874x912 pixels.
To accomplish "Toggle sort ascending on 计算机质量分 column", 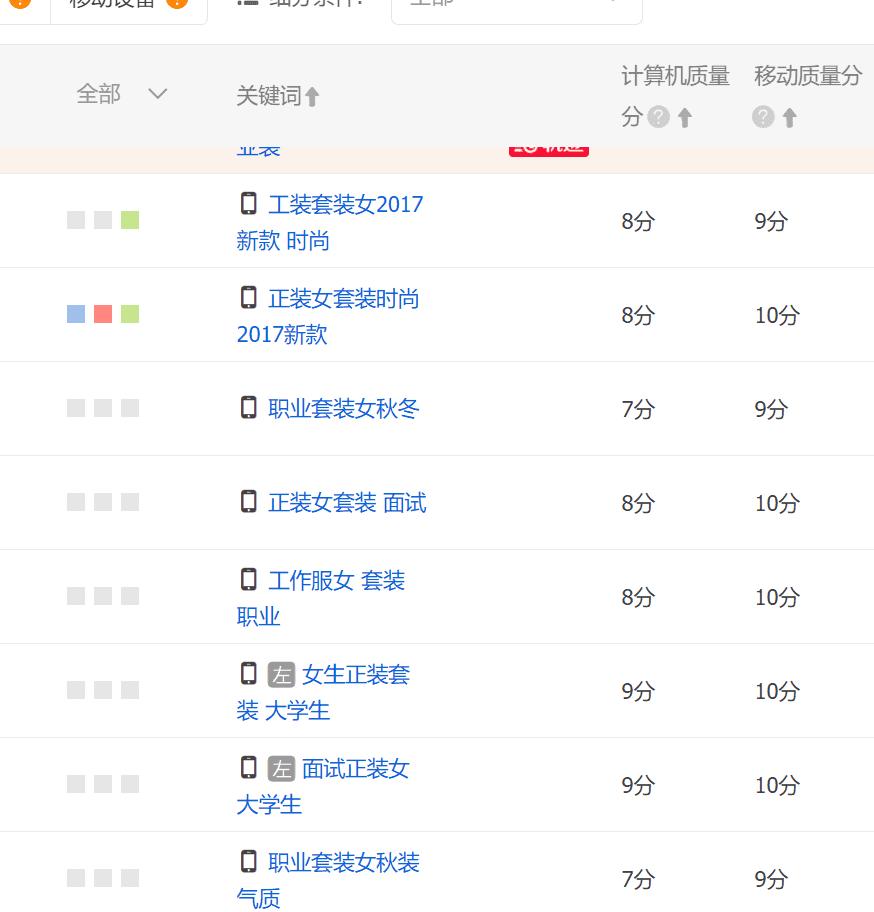I will point(684,116).
